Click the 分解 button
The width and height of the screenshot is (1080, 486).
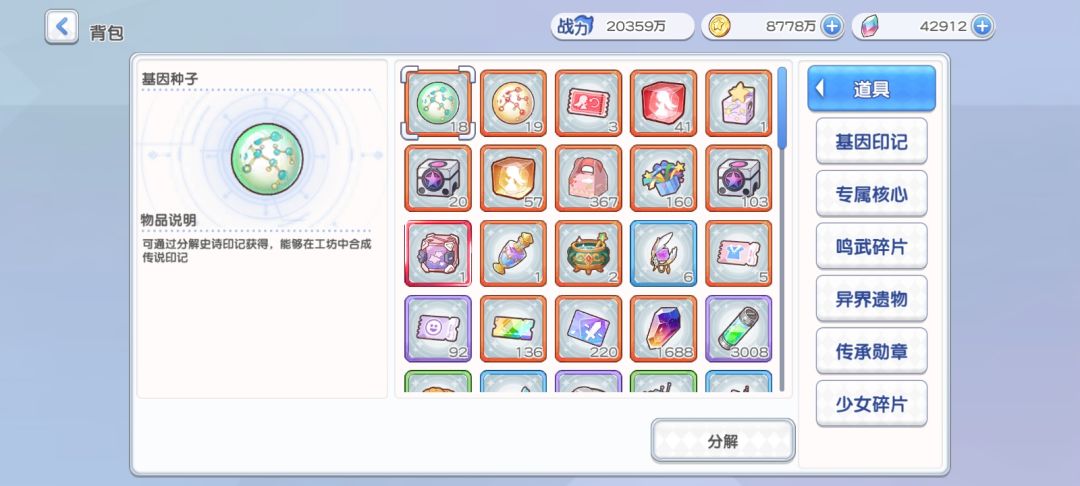pos(723,441)
